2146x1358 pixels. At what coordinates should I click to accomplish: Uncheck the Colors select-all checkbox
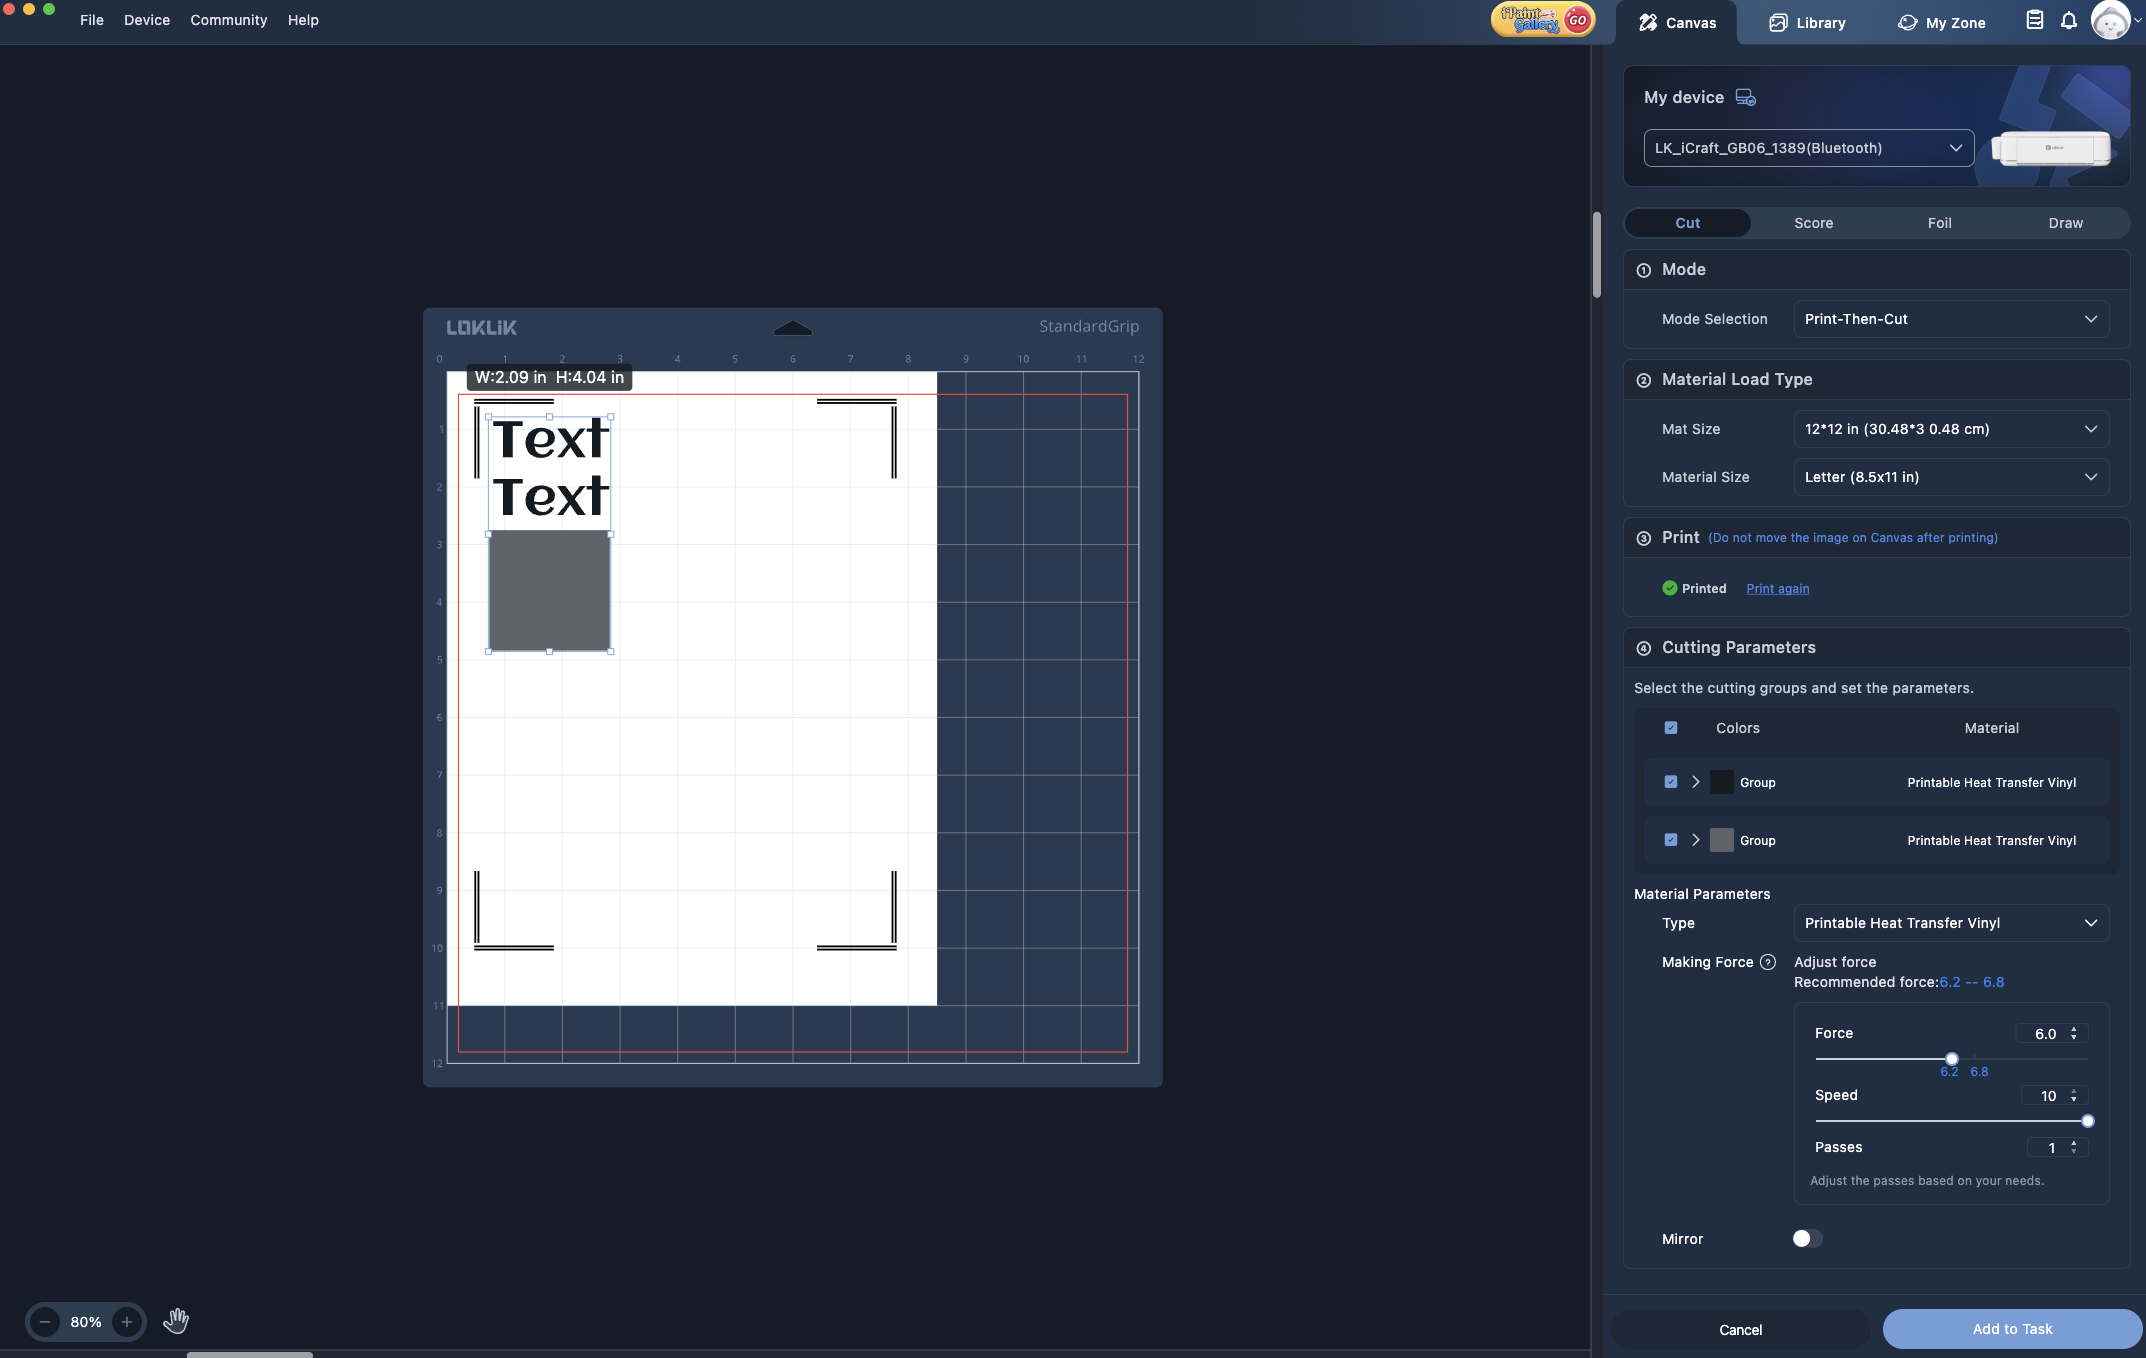click(x=1671, y=728)
